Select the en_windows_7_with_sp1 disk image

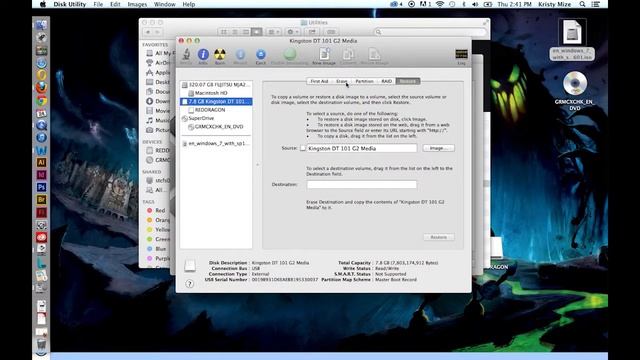pyautogui.click(x=216, y=143)
